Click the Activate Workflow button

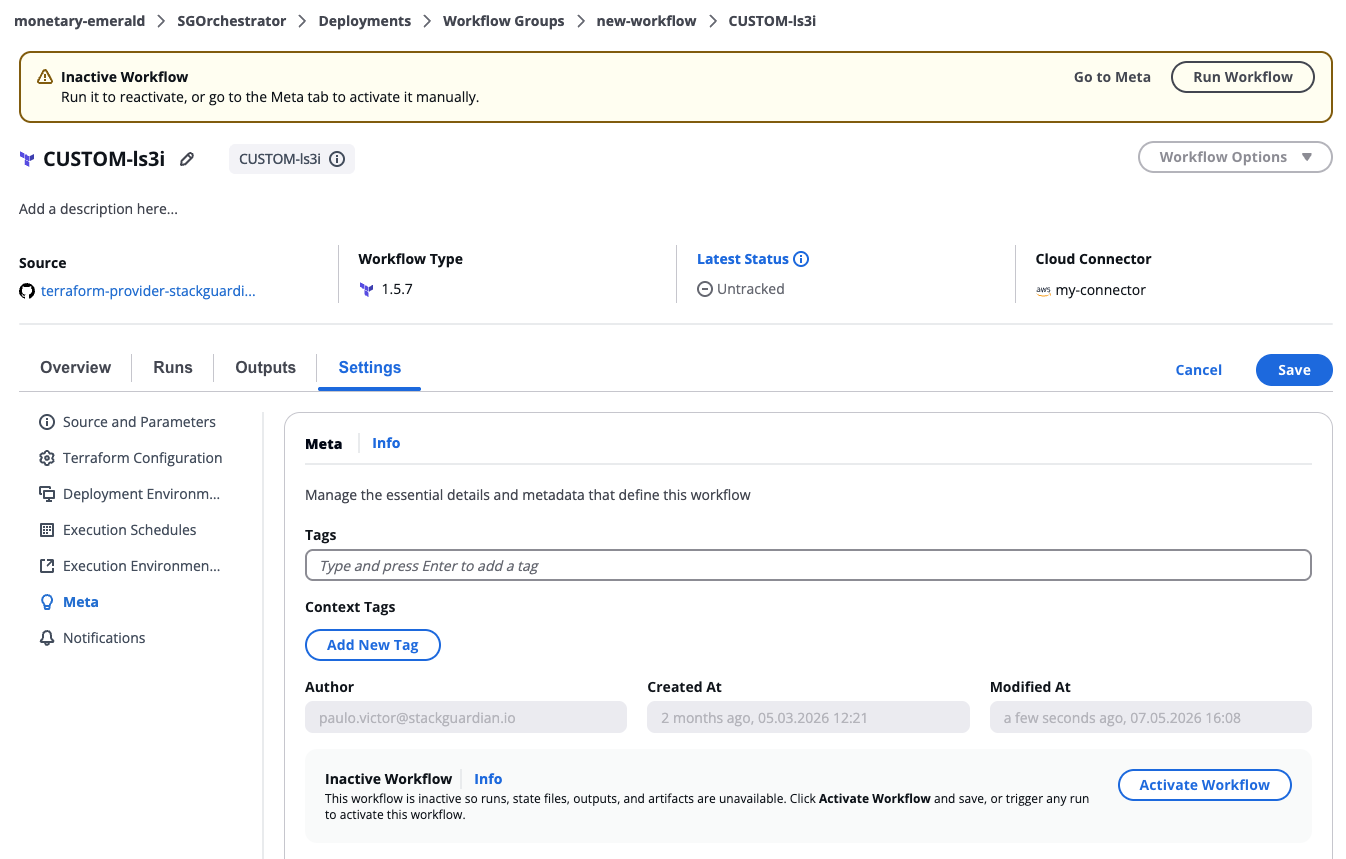(1204, 785)
